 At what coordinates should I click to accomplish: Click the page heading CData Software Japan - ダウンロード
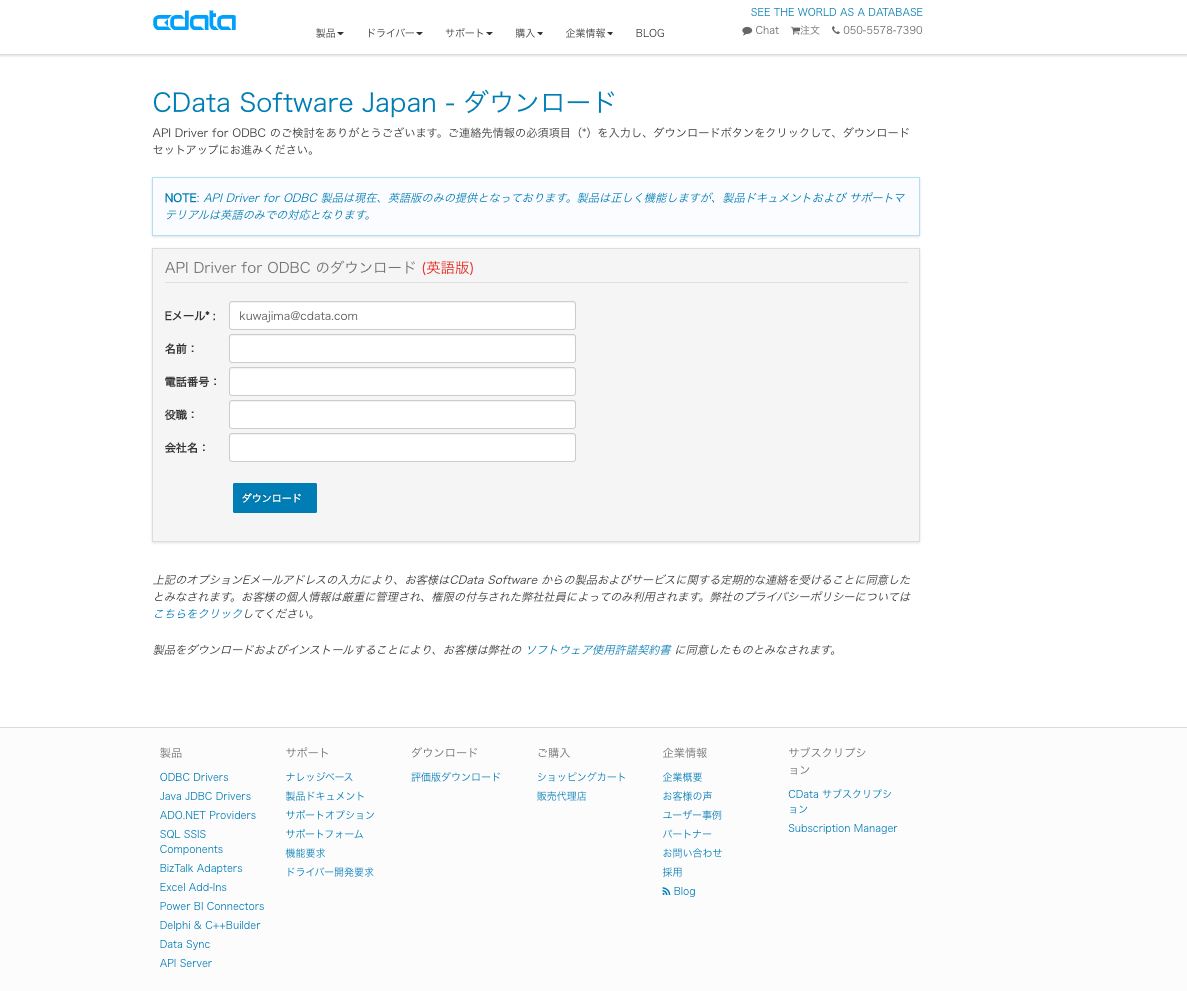[x=385, y=102]
